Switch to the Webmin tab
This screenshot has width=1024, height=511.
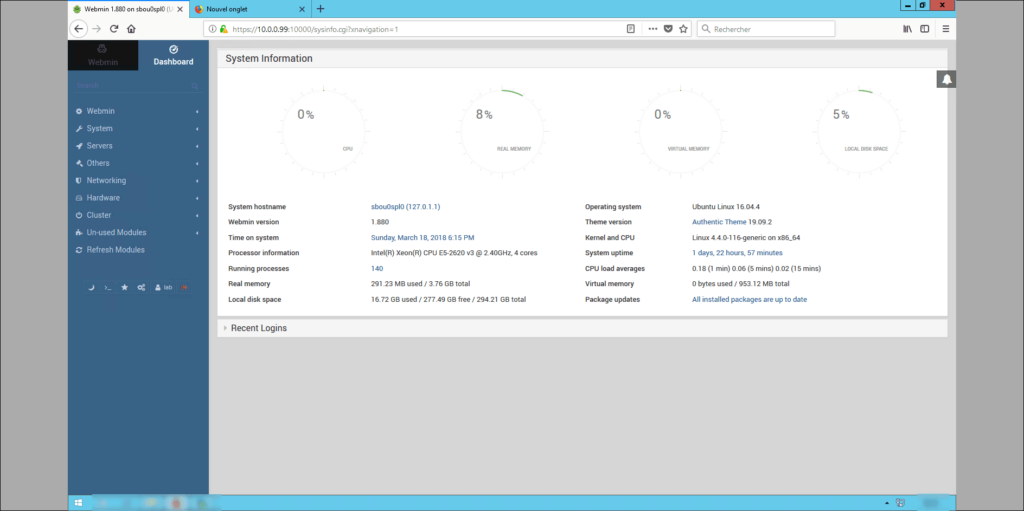[x=103, y=56]
